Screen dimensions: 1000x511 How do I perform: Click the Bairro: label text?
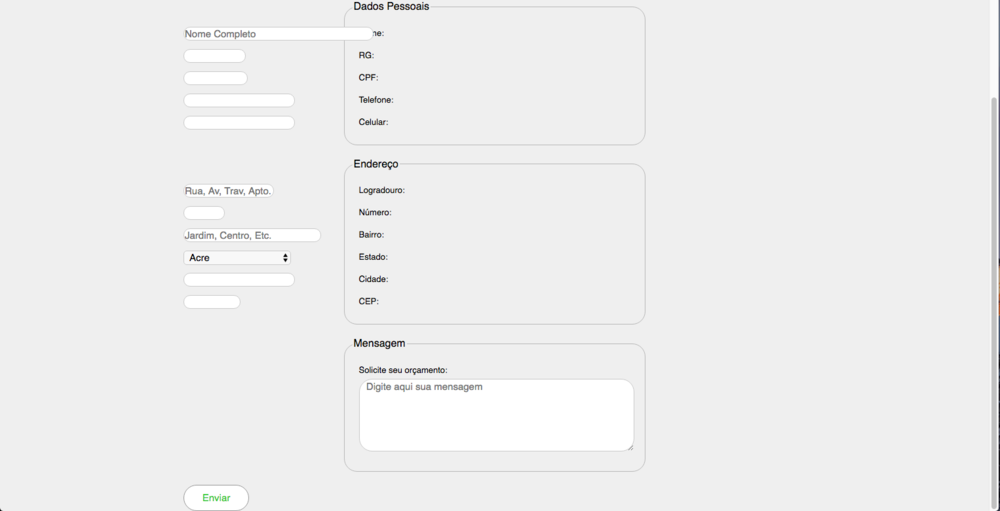pos(371,235)
